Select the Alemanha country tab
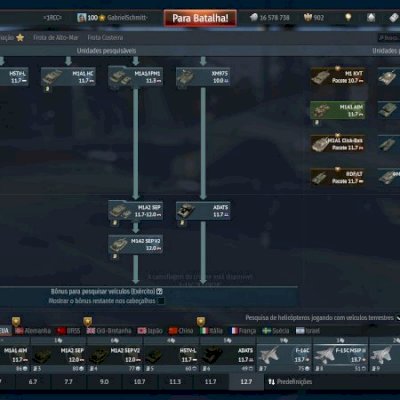Screen dimensions: 400x400 [33, 331]
